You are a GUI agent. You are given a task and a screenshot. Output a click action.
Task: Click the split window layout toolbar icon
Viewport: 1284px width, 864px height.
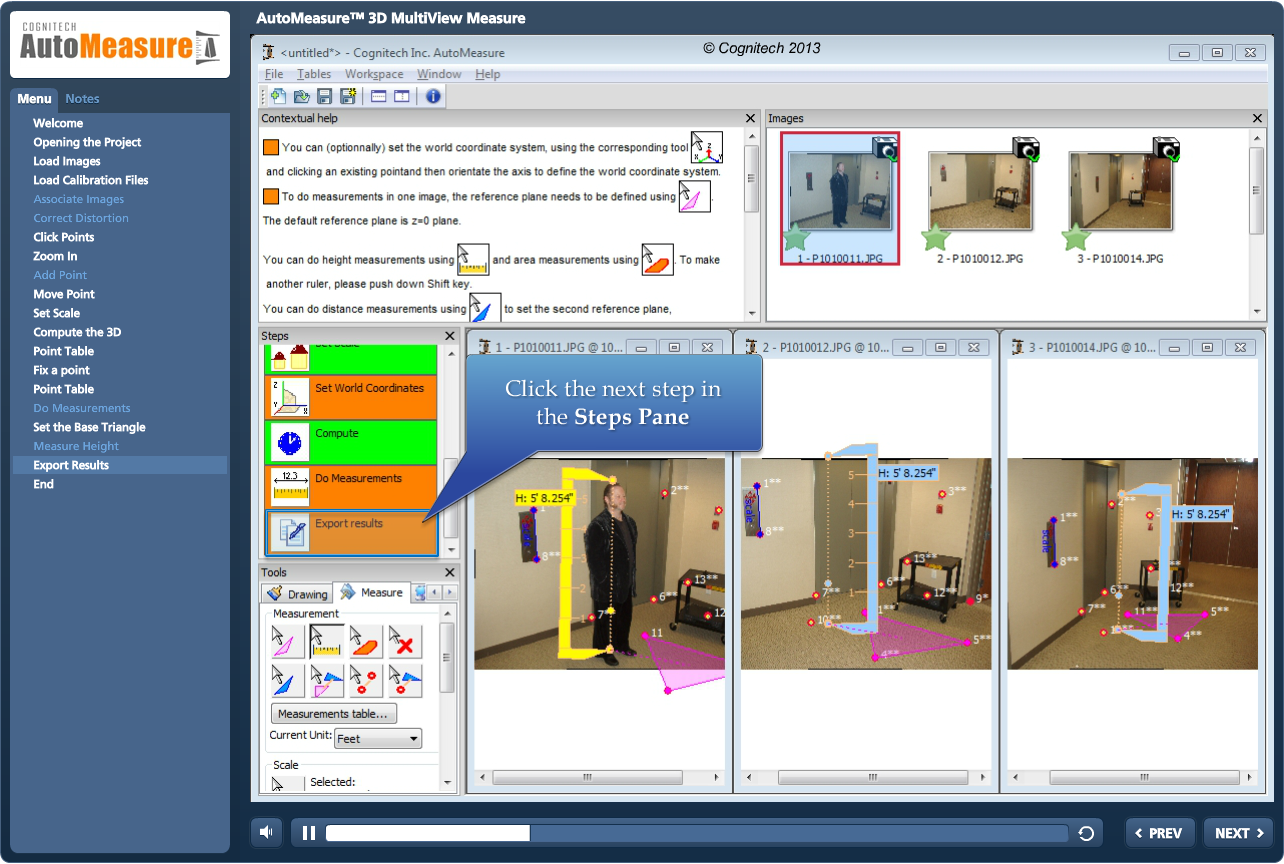[x=401, y=96]
